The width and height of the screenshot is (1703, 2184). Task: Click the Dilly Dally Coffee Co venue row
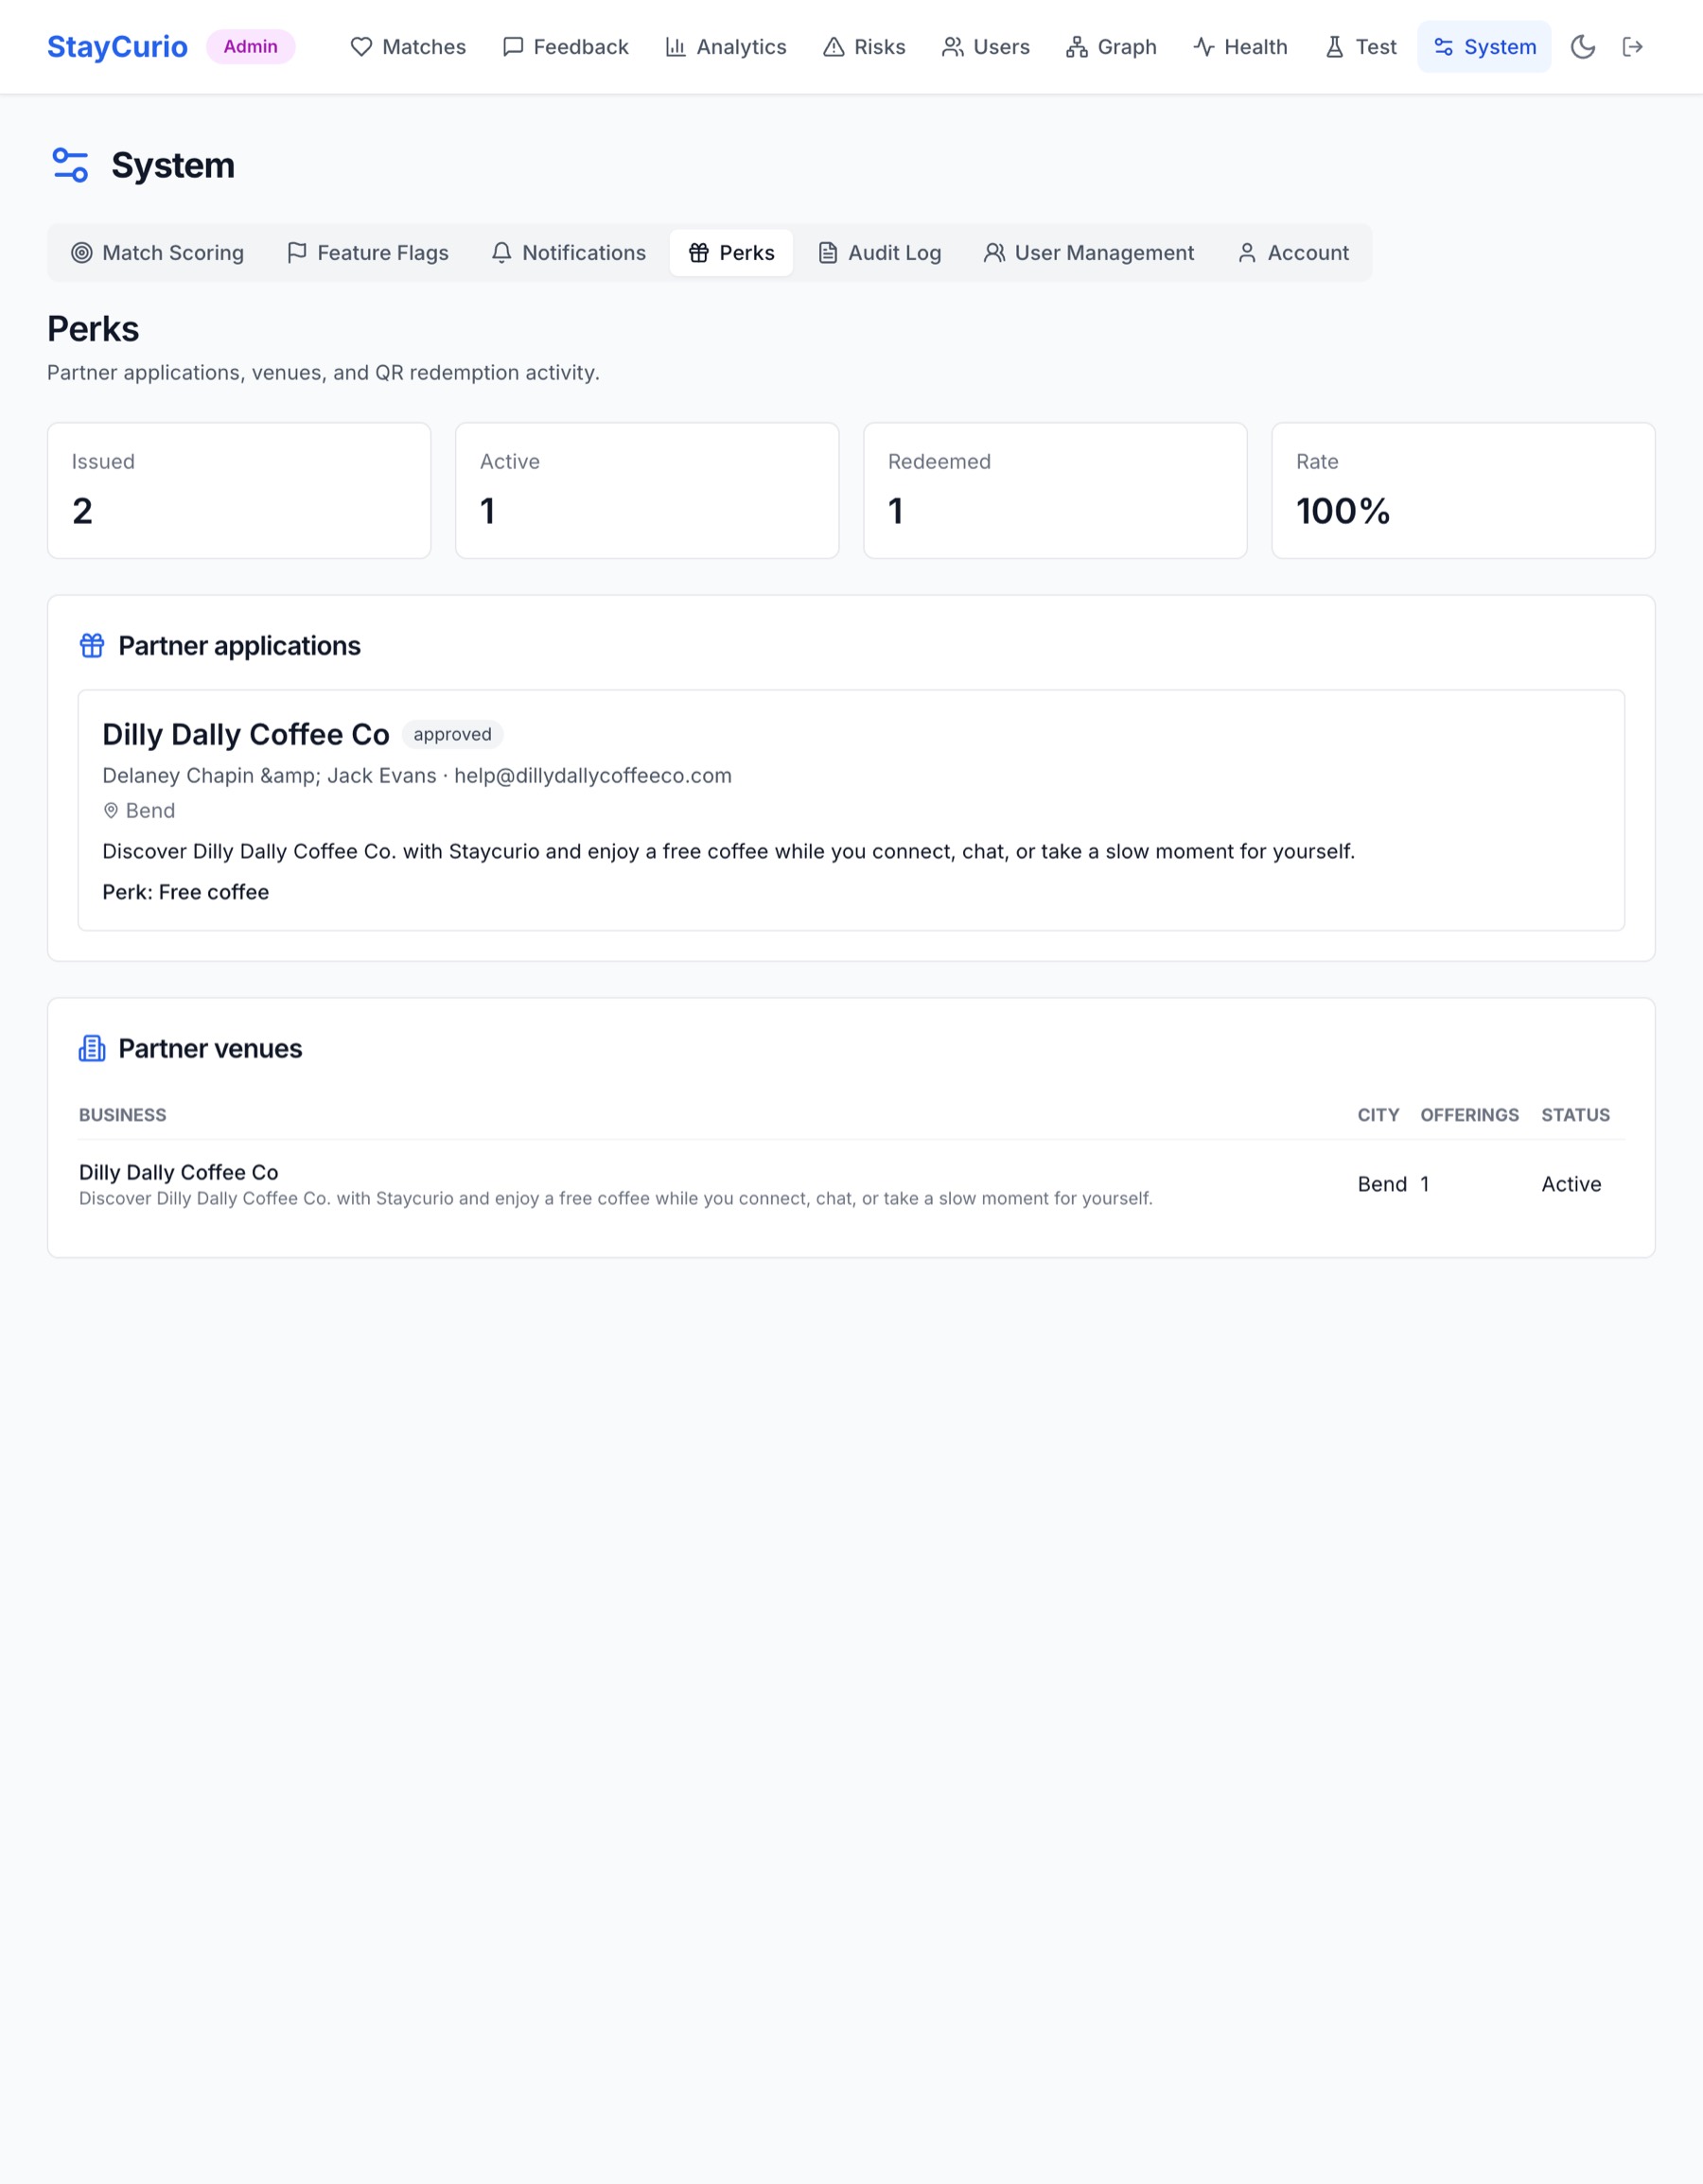click(x=851, y=1184)
